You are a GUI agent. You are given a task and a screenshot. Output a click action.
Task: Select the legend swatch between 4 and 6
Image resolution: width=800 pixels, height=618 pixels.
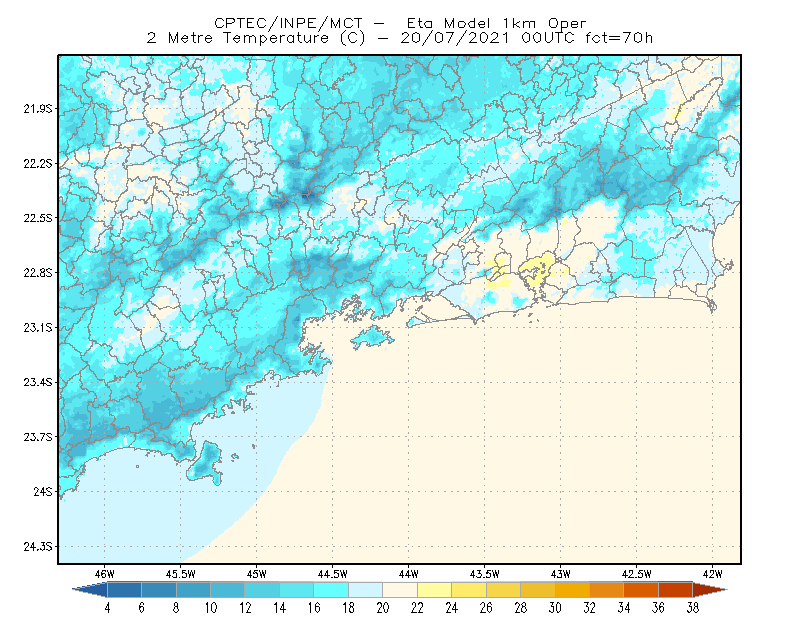[124, 590]
